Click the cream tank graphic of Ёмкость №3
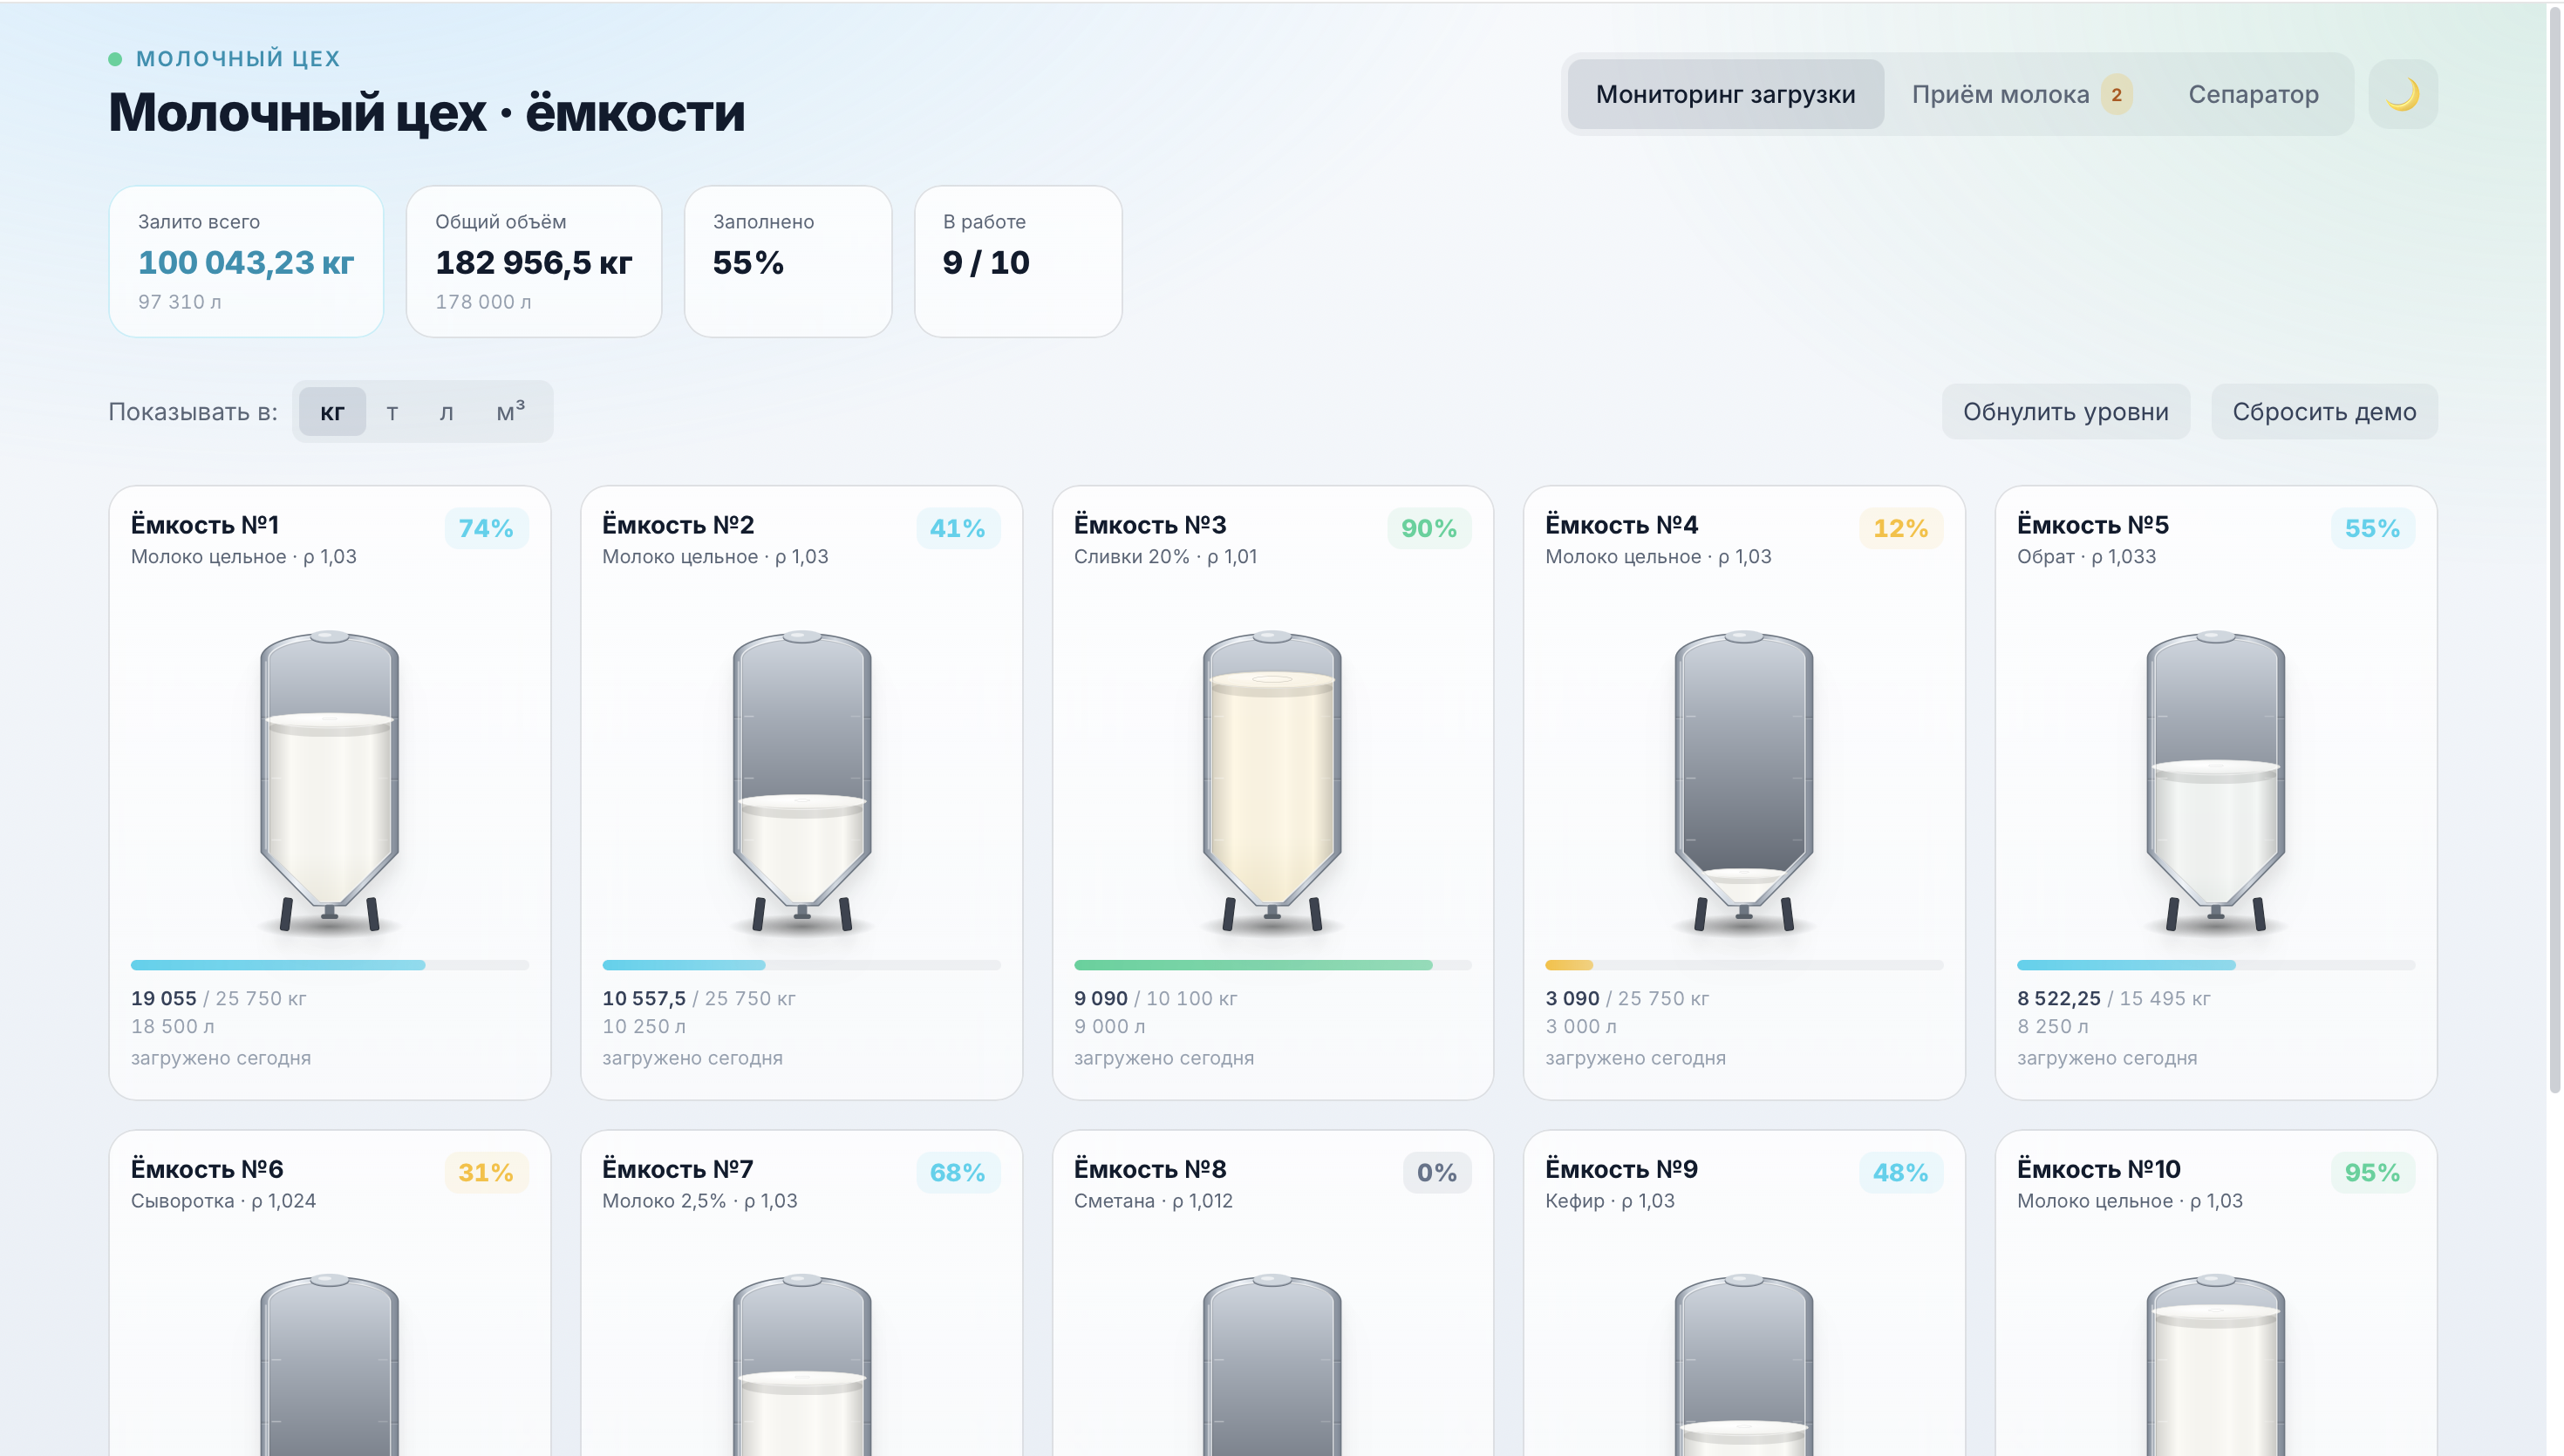2564x1456 pixels. [1272, 781]
